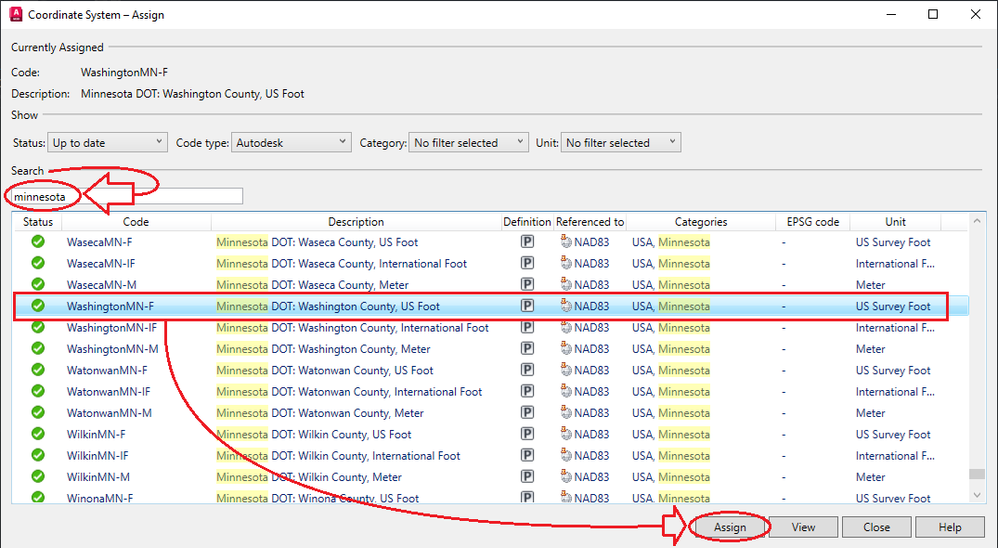Click the projected definition icon of WasecaMN-F
Image resolution: width=998 pixels, height=548 pixels.
[x=527, y=242]
